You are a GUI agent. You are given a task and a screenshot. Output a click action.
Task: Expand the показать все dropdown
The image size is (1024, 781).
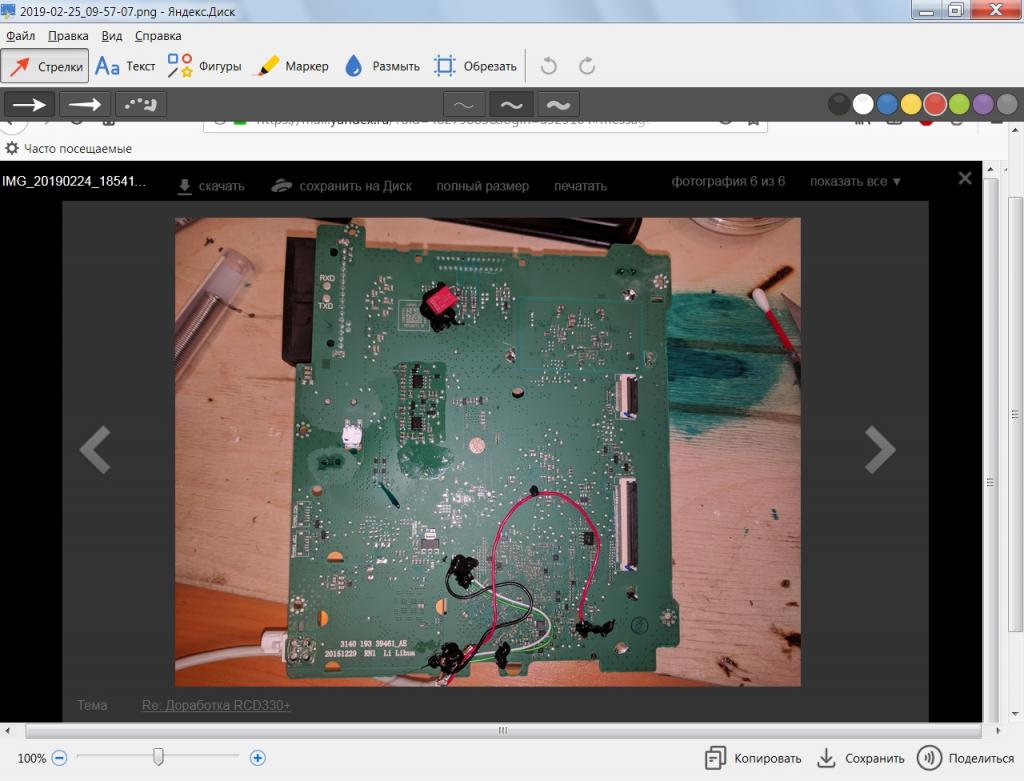click(855, 182)
